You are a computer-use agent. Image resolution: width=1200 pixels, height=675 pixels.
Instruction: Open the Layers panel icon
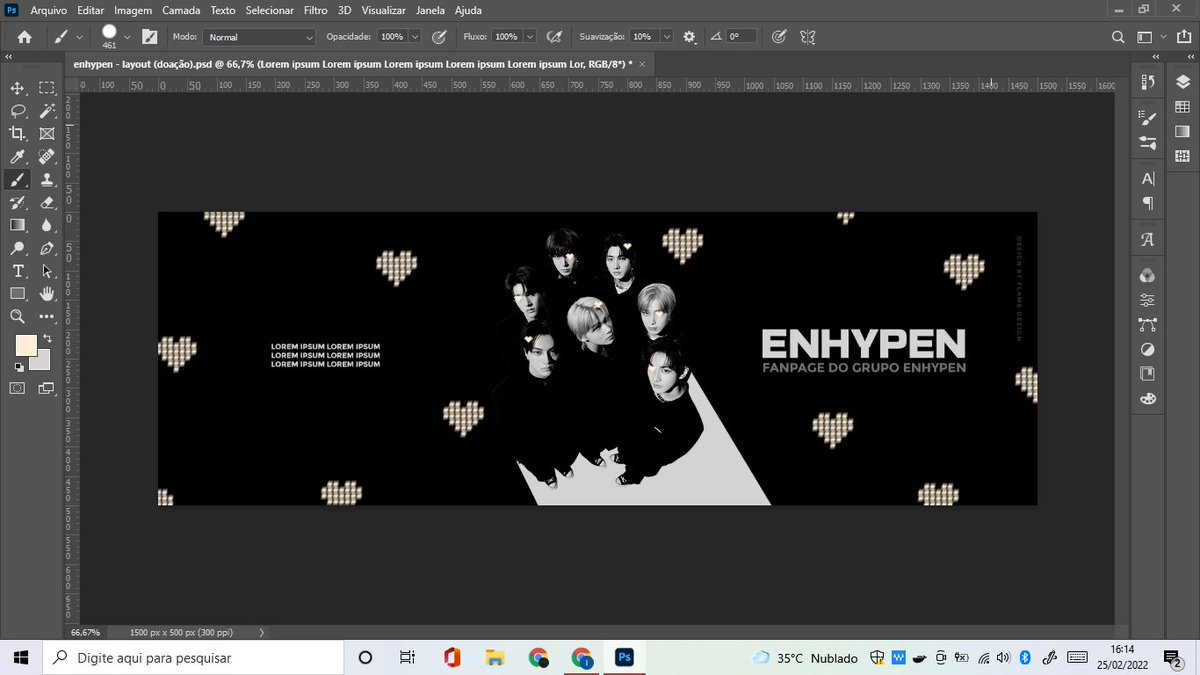pyautogui.click(x=1182, y=82)
